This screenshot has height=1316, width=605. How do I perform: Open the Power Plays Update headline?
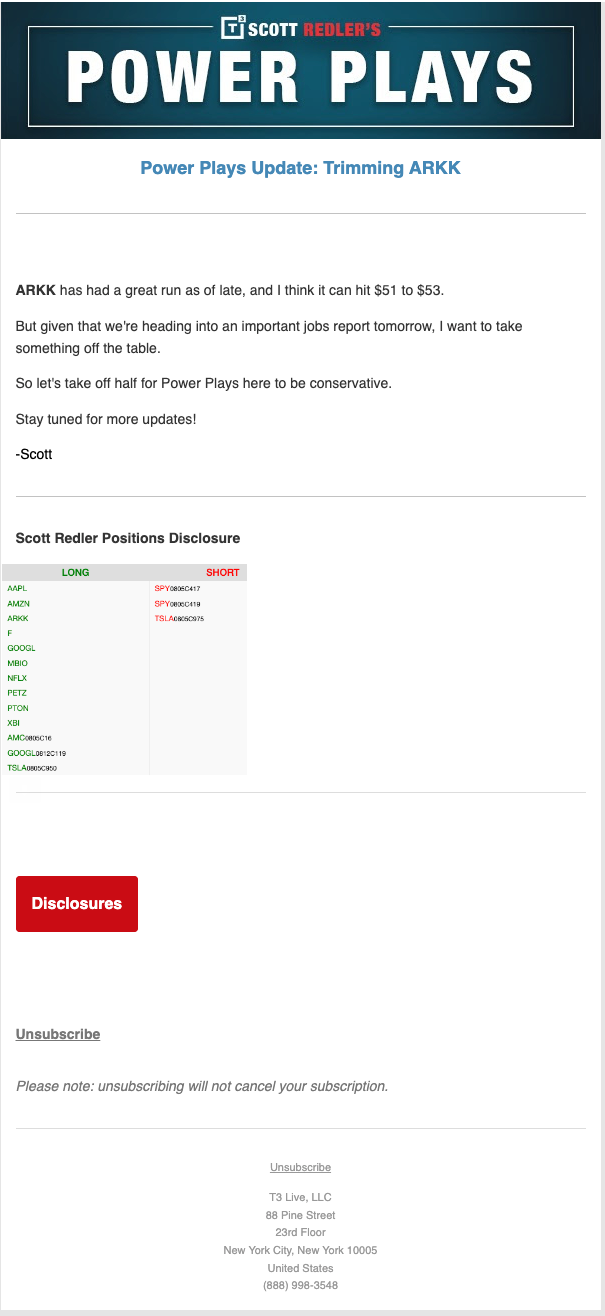click(300, 168)
